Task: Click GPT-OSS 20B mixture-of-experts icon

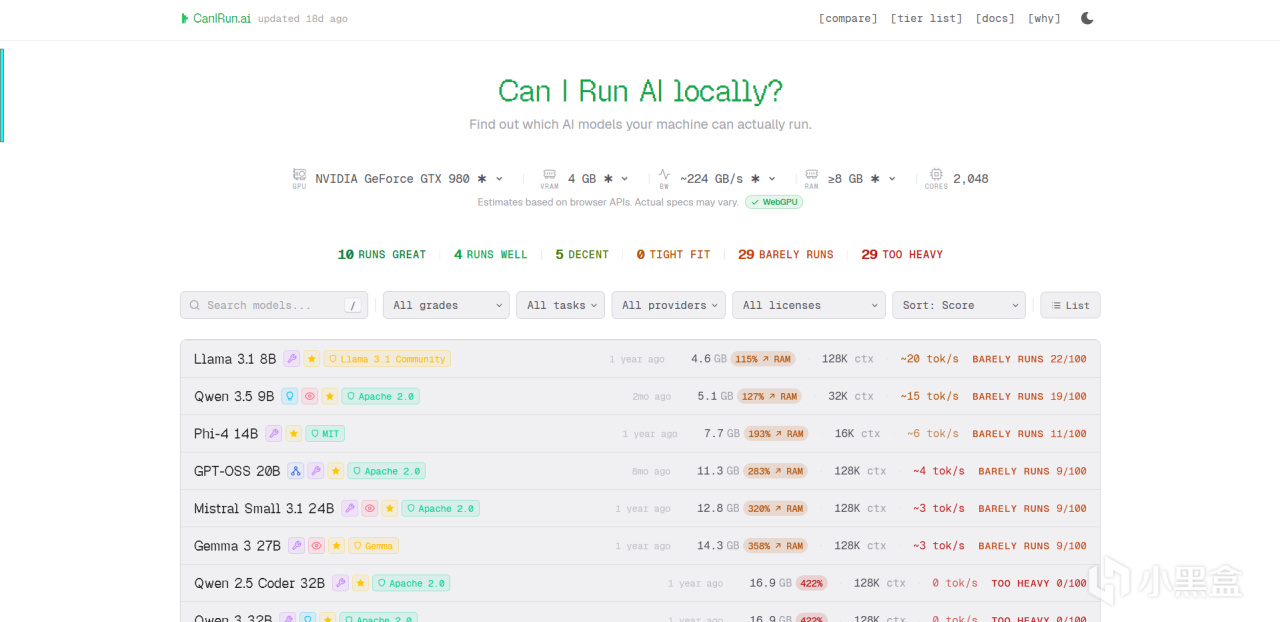Action: tap(295, 471)
